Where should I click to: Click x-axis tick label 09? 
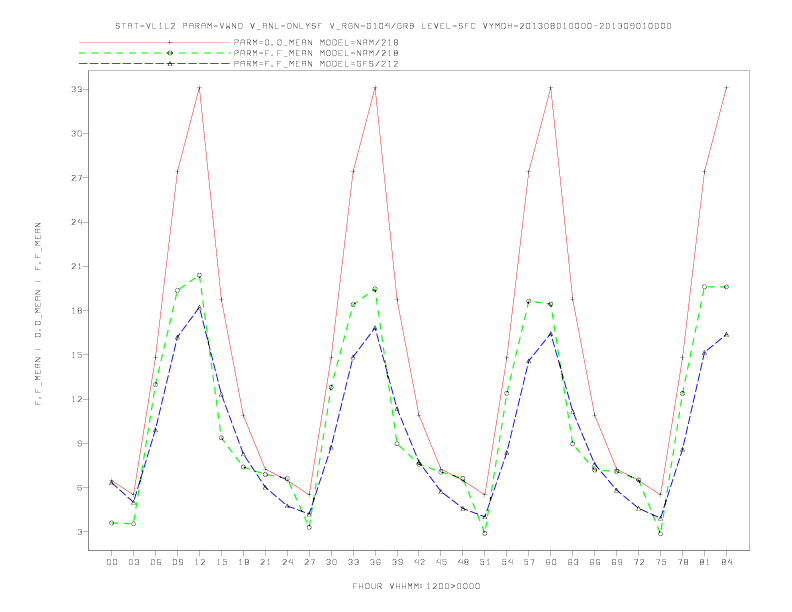(177, 562)
